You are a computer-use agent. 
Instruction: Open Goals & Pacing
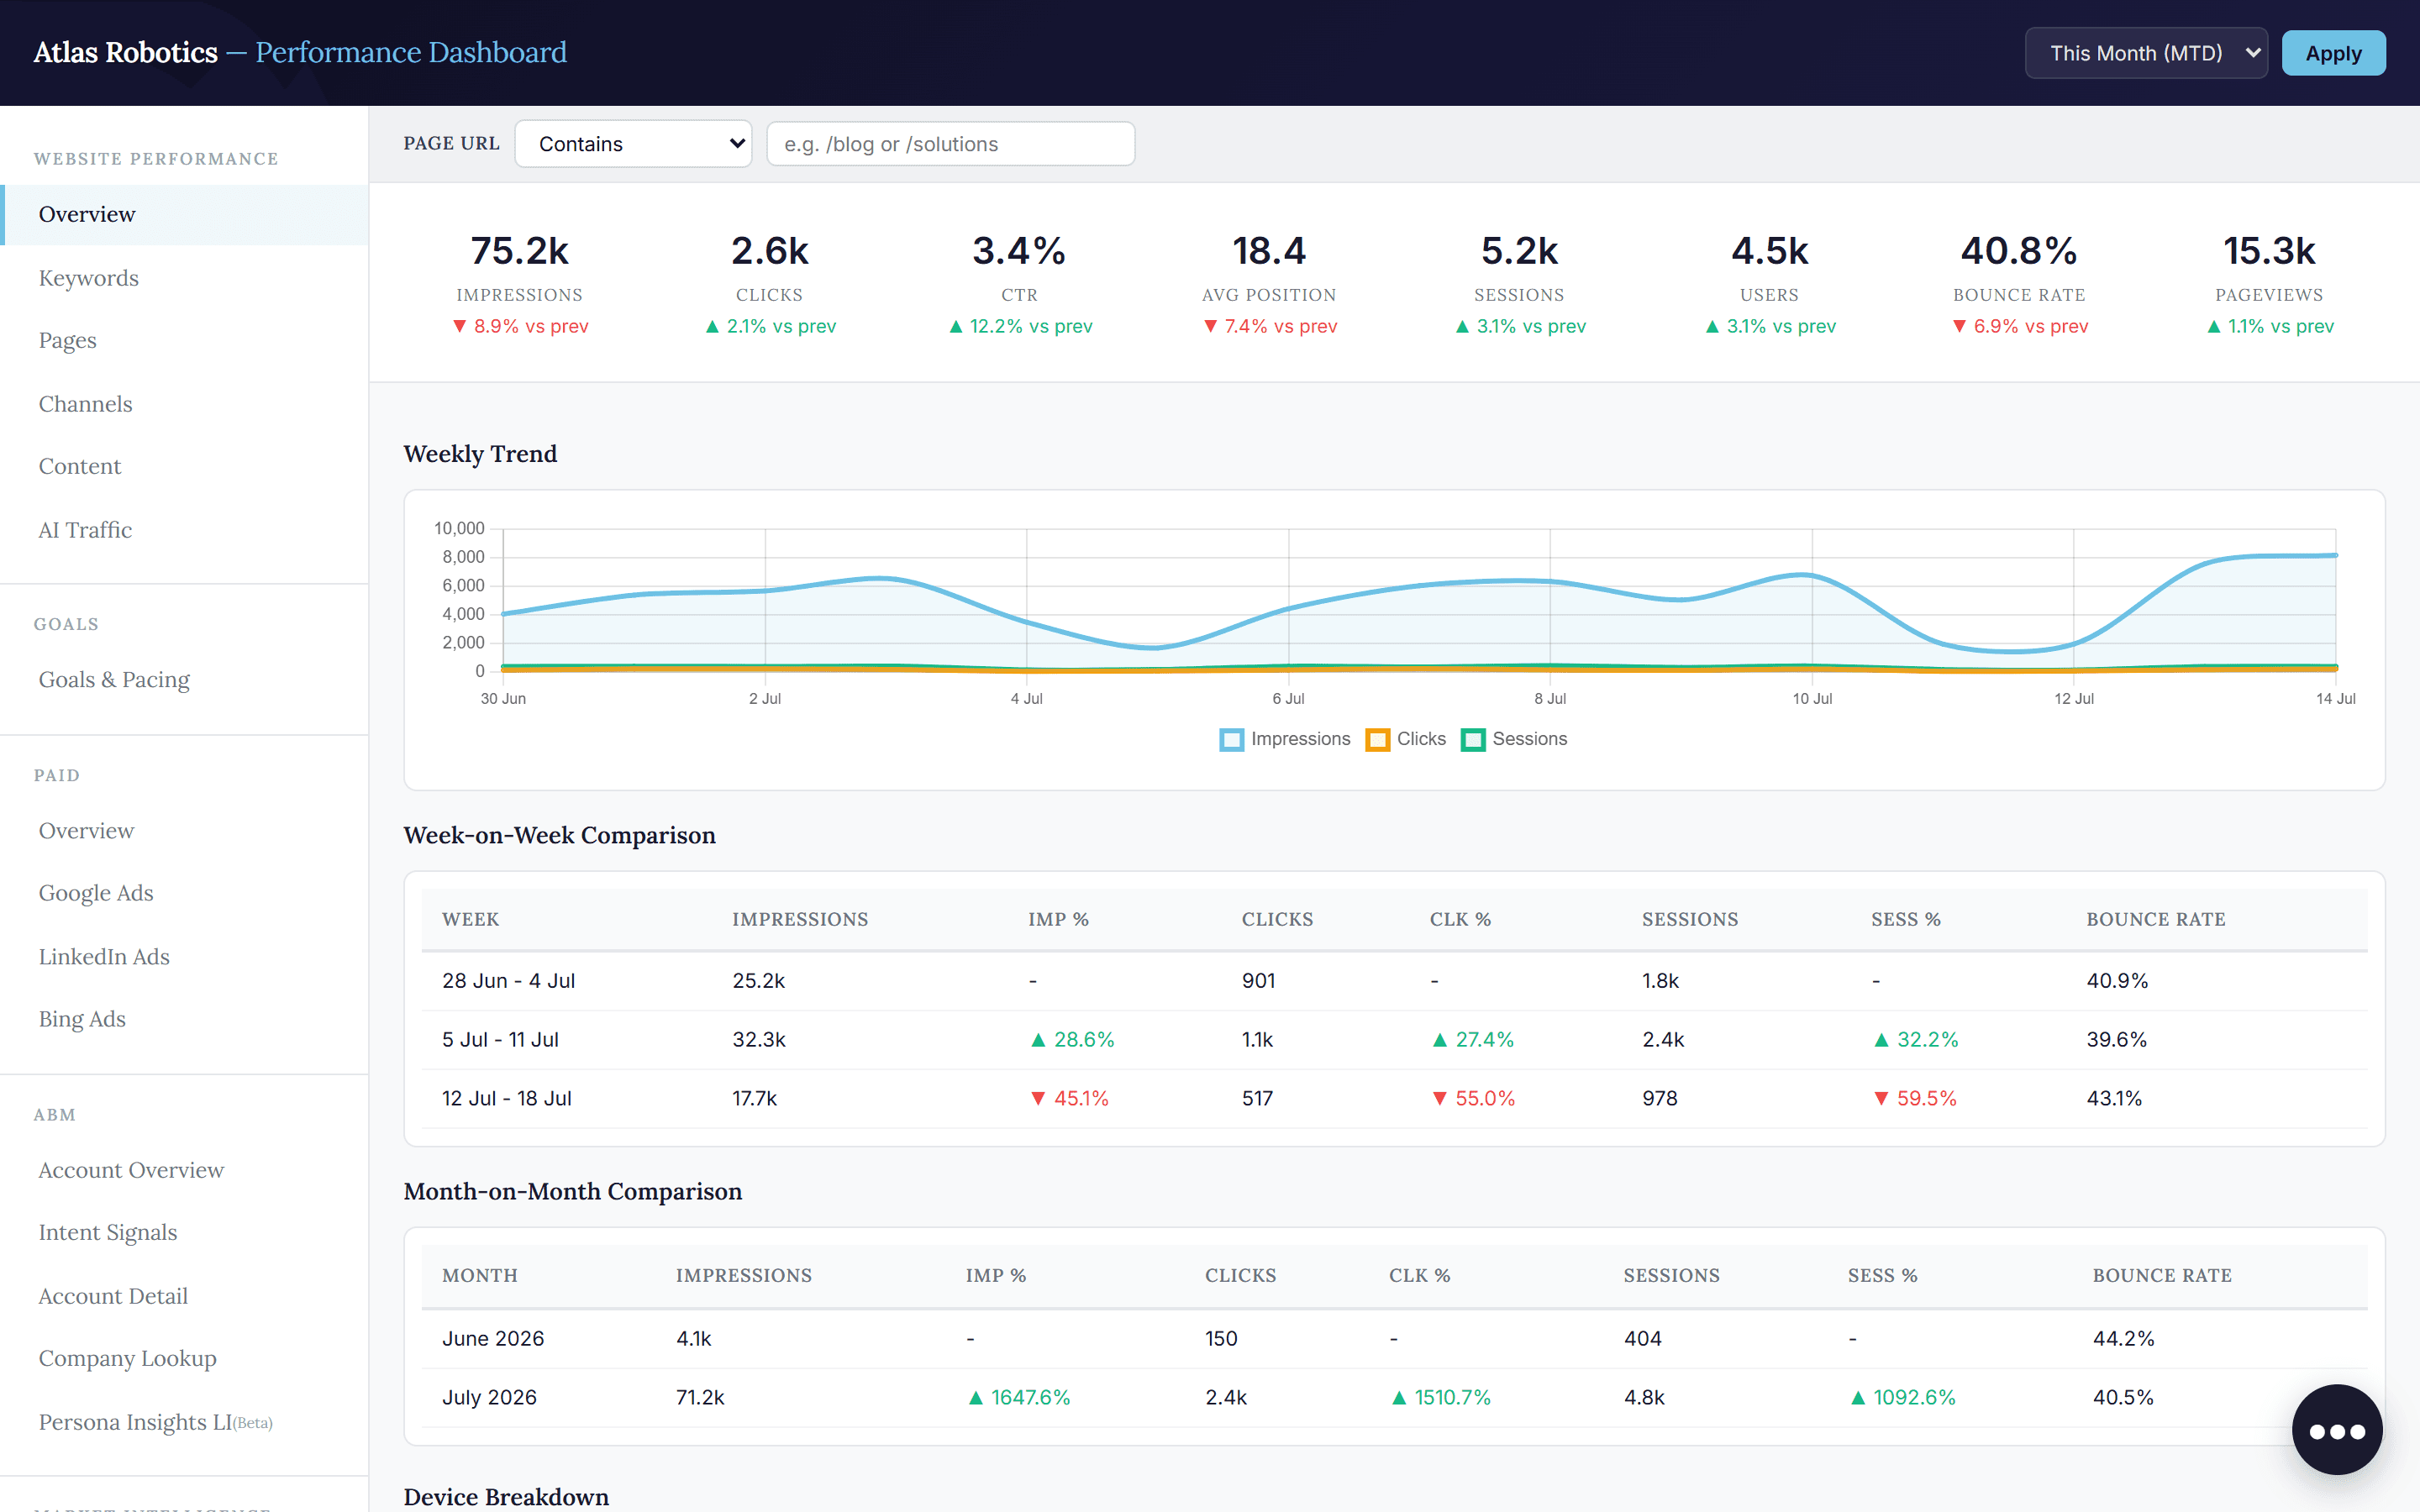(184, 679)
